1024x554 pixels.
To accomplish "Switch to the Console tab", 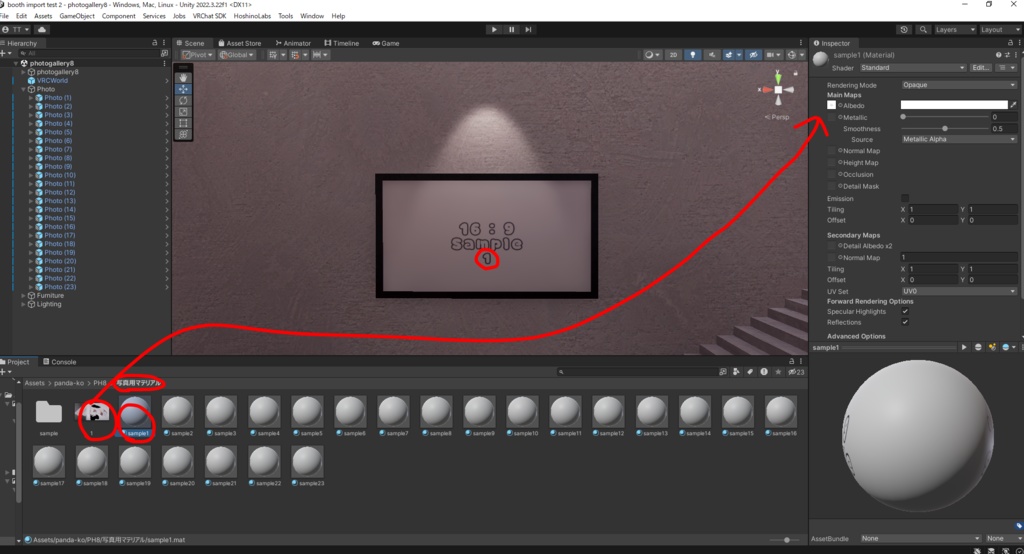I will coord(59,361).
